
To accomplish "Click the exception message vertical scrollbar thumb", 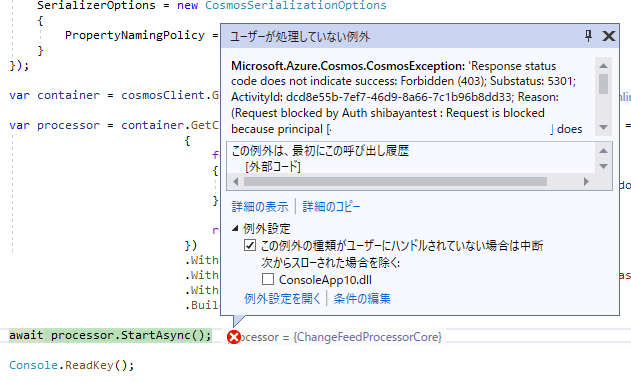I will (603, 84).
